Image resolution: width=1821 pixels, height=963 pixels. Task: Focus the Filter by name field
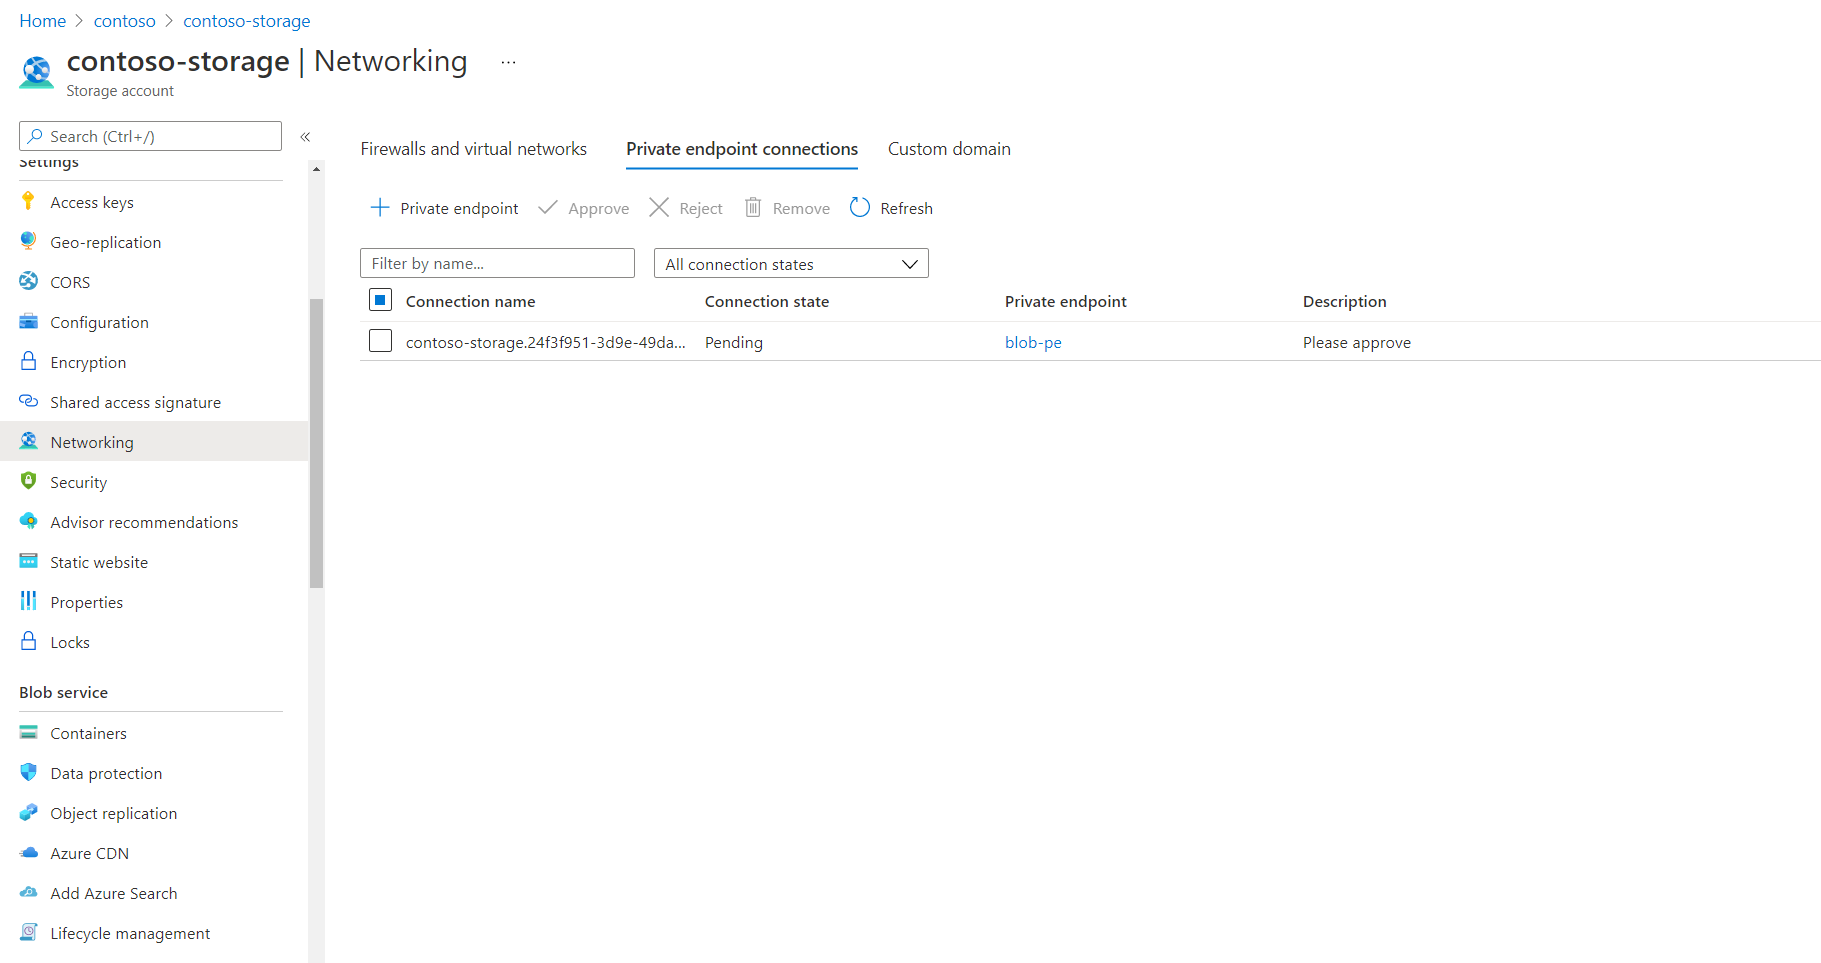(497, 263)
